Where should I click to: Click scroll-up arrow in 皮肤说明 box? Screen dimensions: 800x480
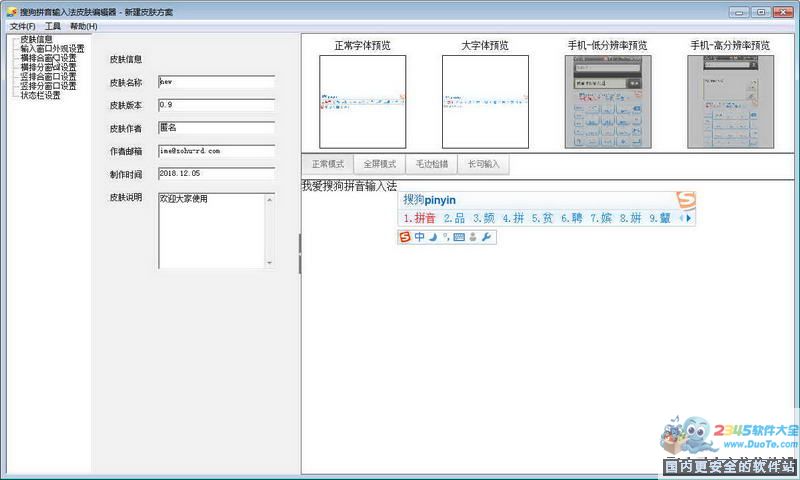click(269, 199)
